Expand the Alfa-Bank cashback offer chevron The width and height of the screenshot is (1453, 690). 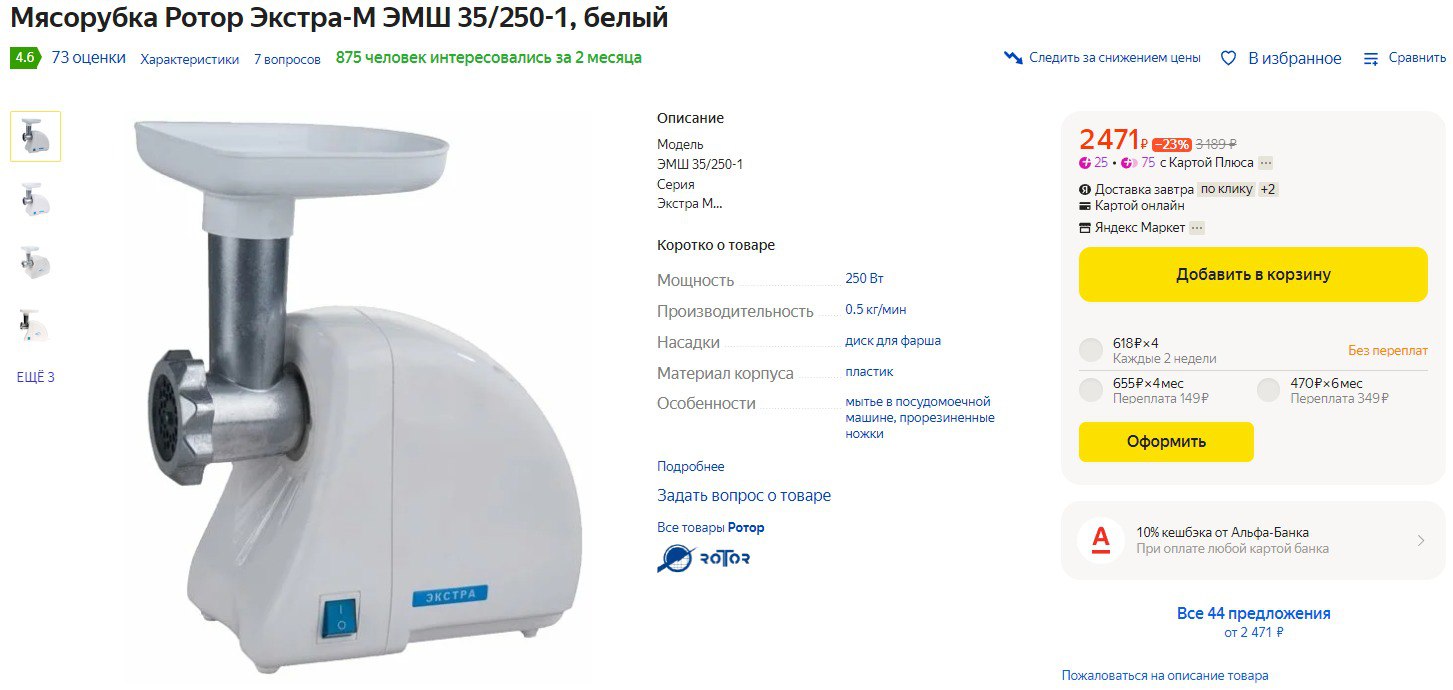click(1421, 541)
